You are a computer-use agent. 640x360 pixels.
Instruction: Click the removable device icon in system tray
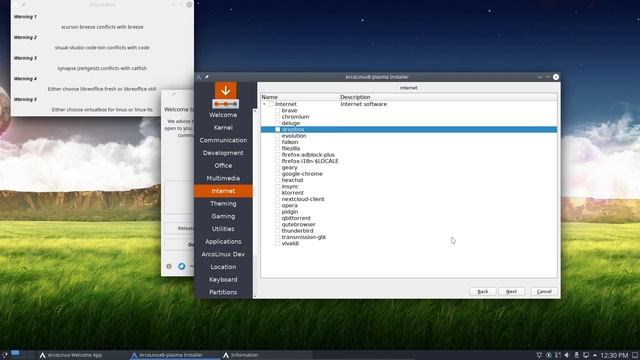(576, 355)
